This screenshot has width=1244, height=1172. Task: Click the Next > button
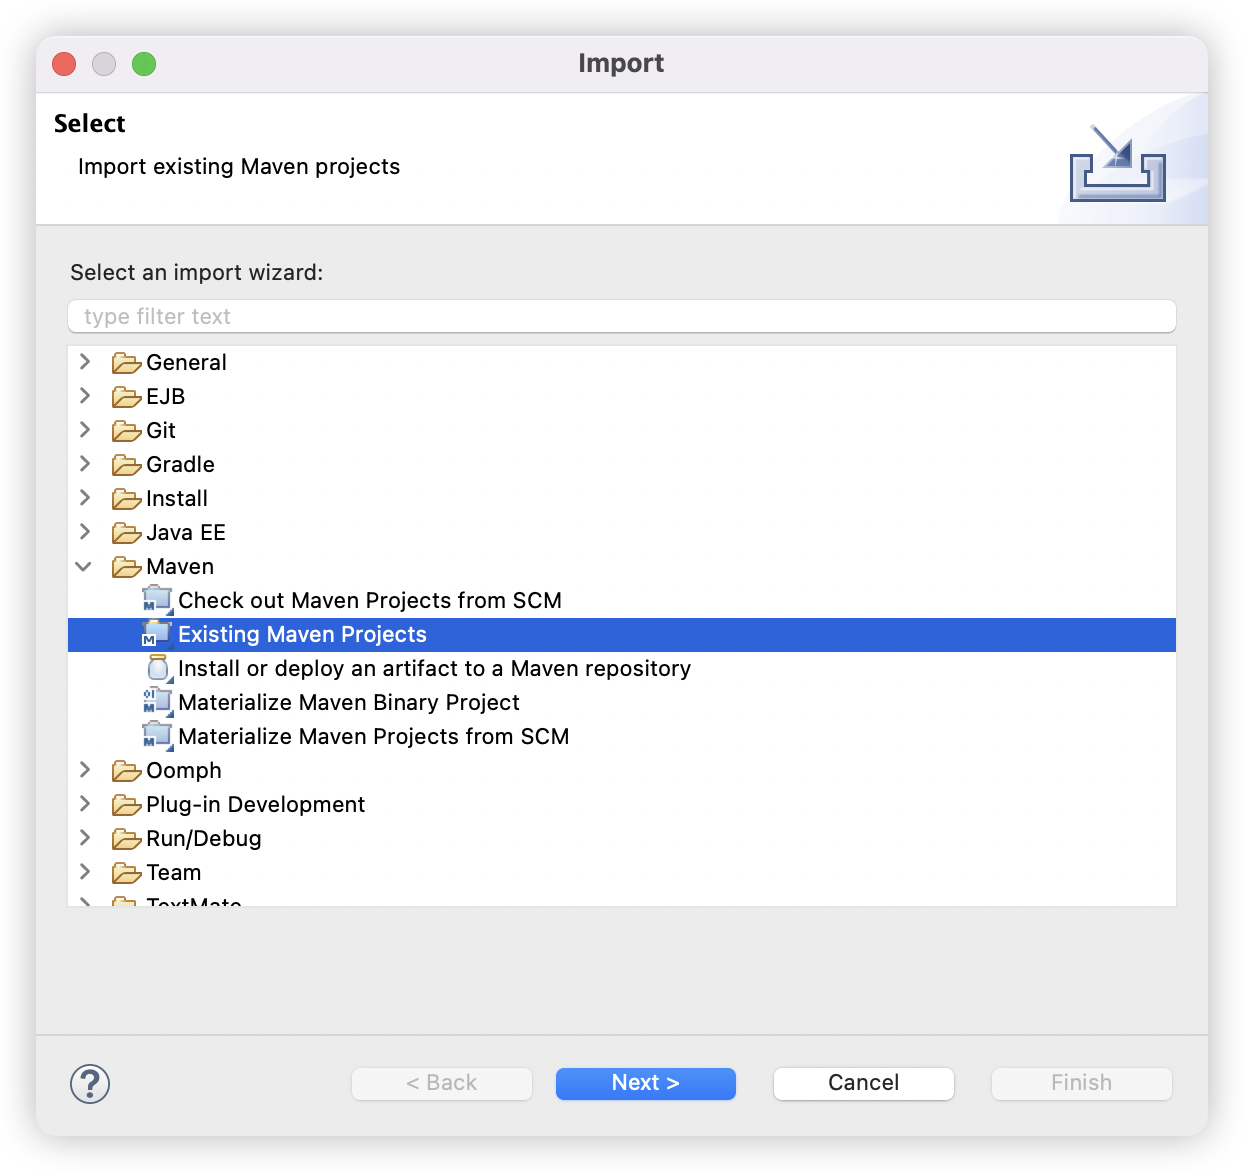(x=646, y=1084)
